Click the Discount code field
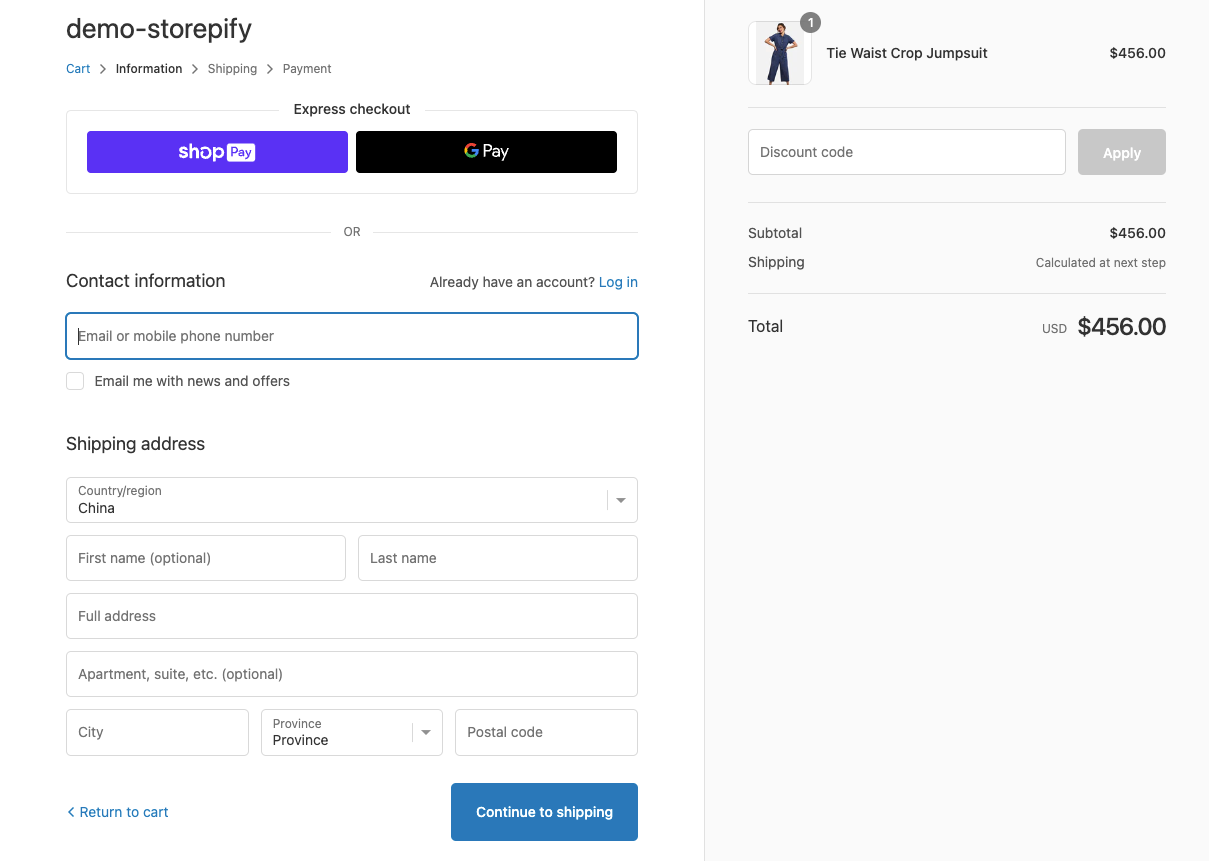 coord(907,152)
